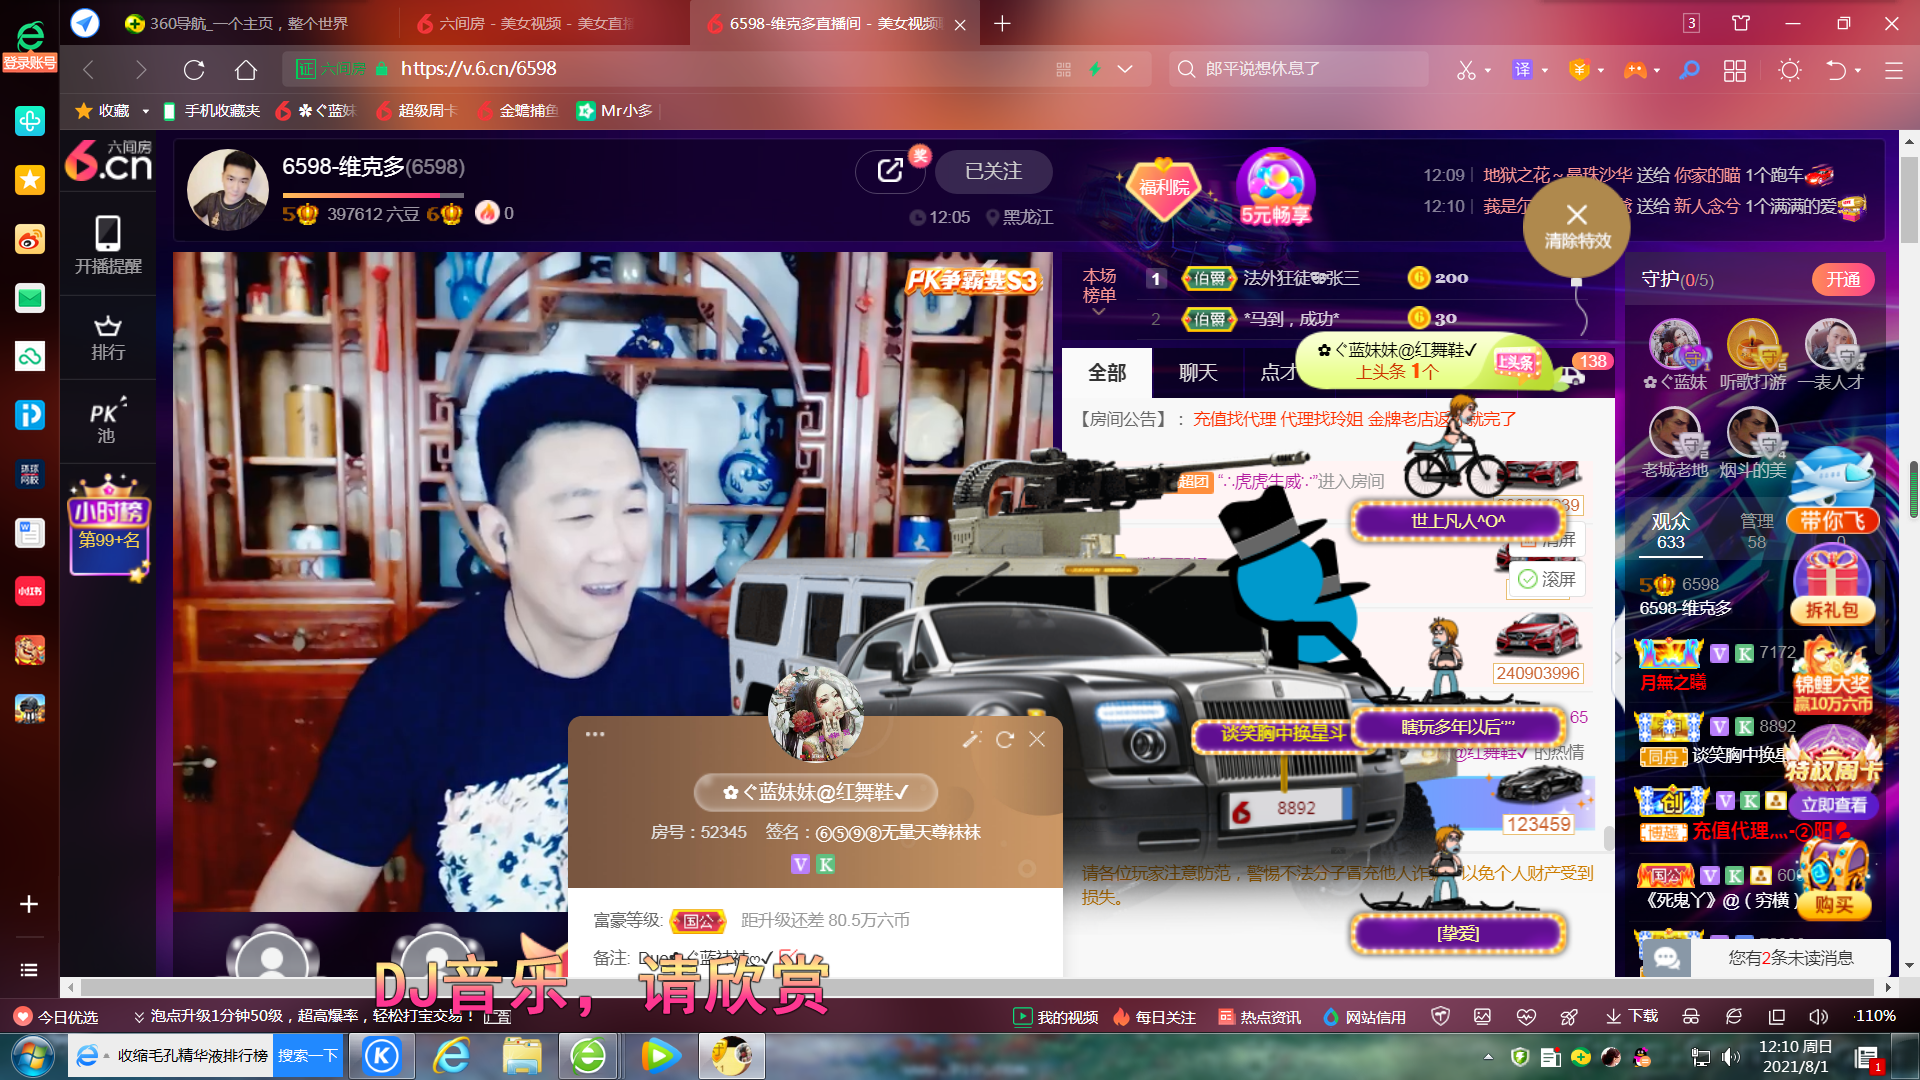Show hidden system tray icons arrow
The image size is (1920, 1080).
coord(1489,1057)
